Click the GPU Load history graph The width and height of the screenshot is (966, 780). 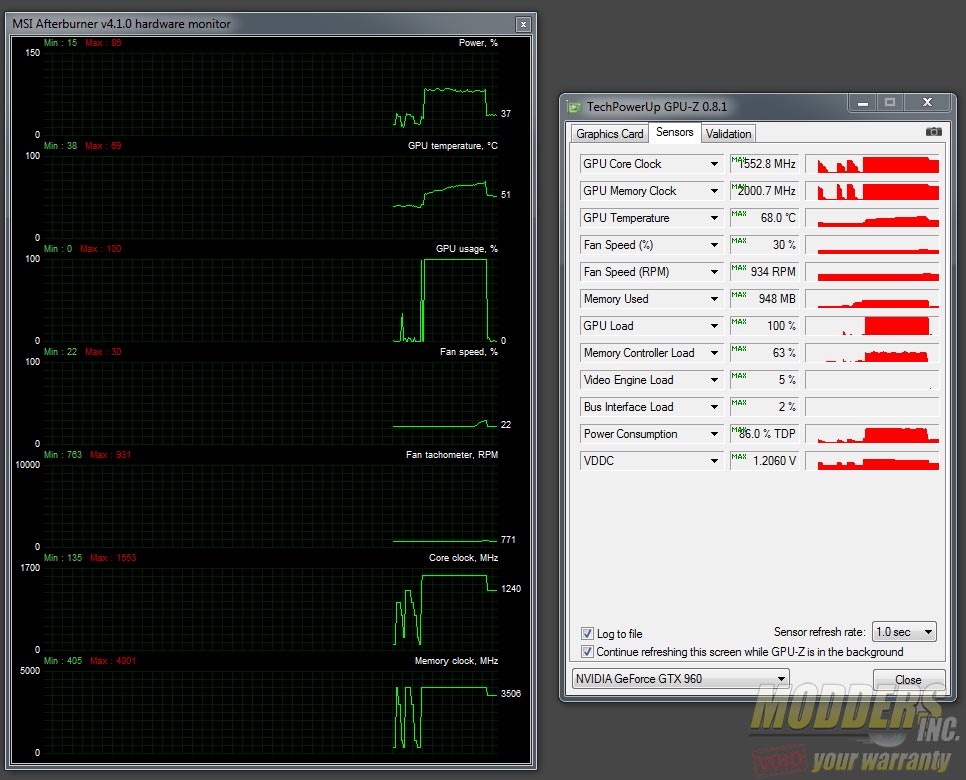coord(872,326)
